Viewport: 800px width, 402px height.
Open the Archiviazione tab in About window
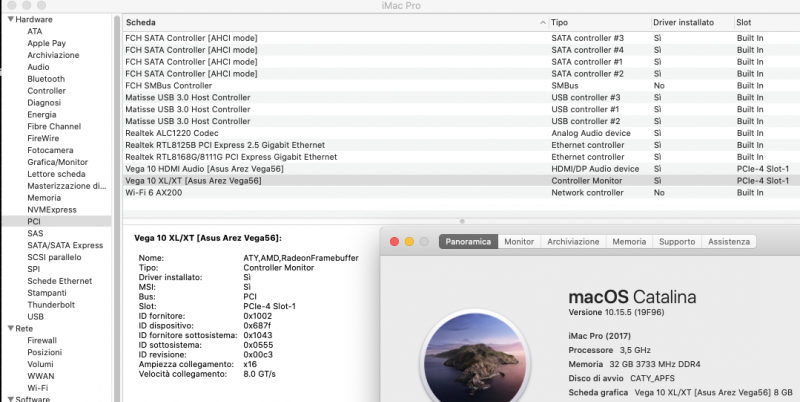click(573, 242)
